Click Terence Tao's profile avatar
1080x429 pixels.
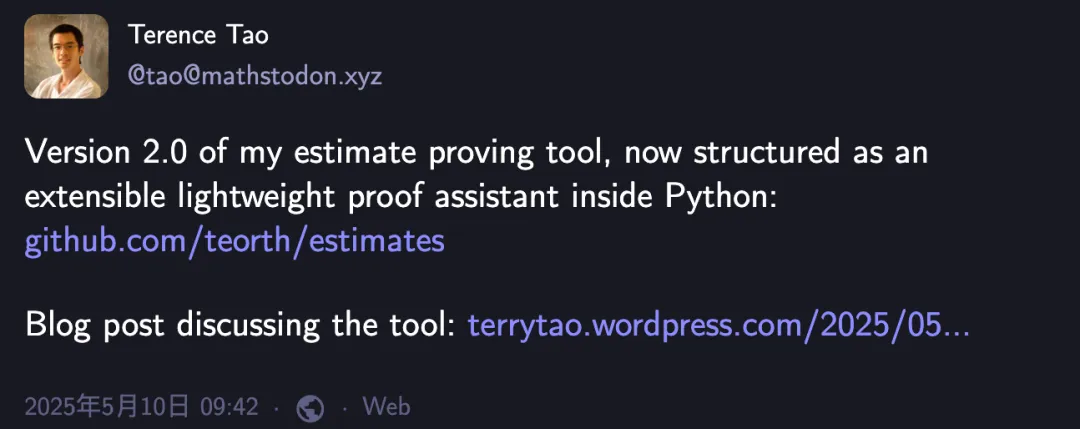pos(66,56)
